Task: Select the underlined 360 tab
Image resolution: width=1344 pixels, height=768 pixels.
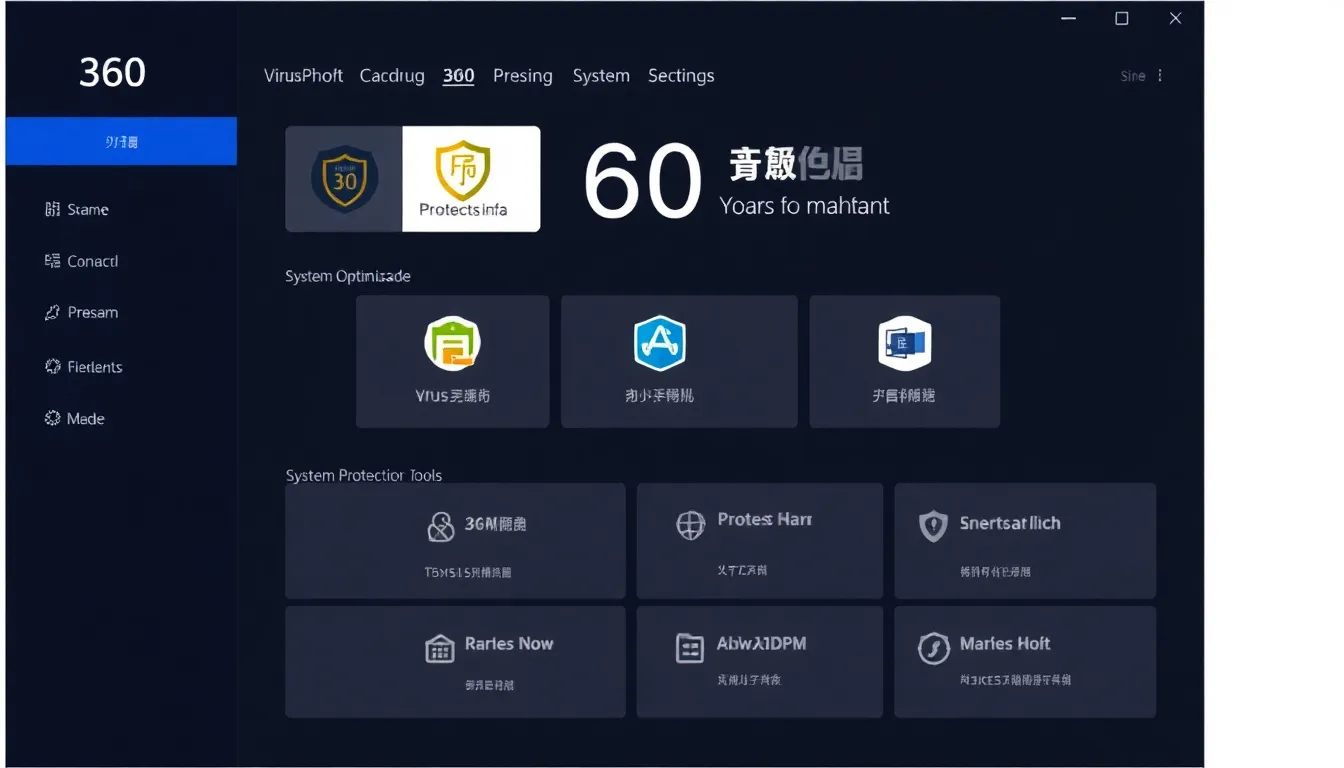Action: (458, 76)
